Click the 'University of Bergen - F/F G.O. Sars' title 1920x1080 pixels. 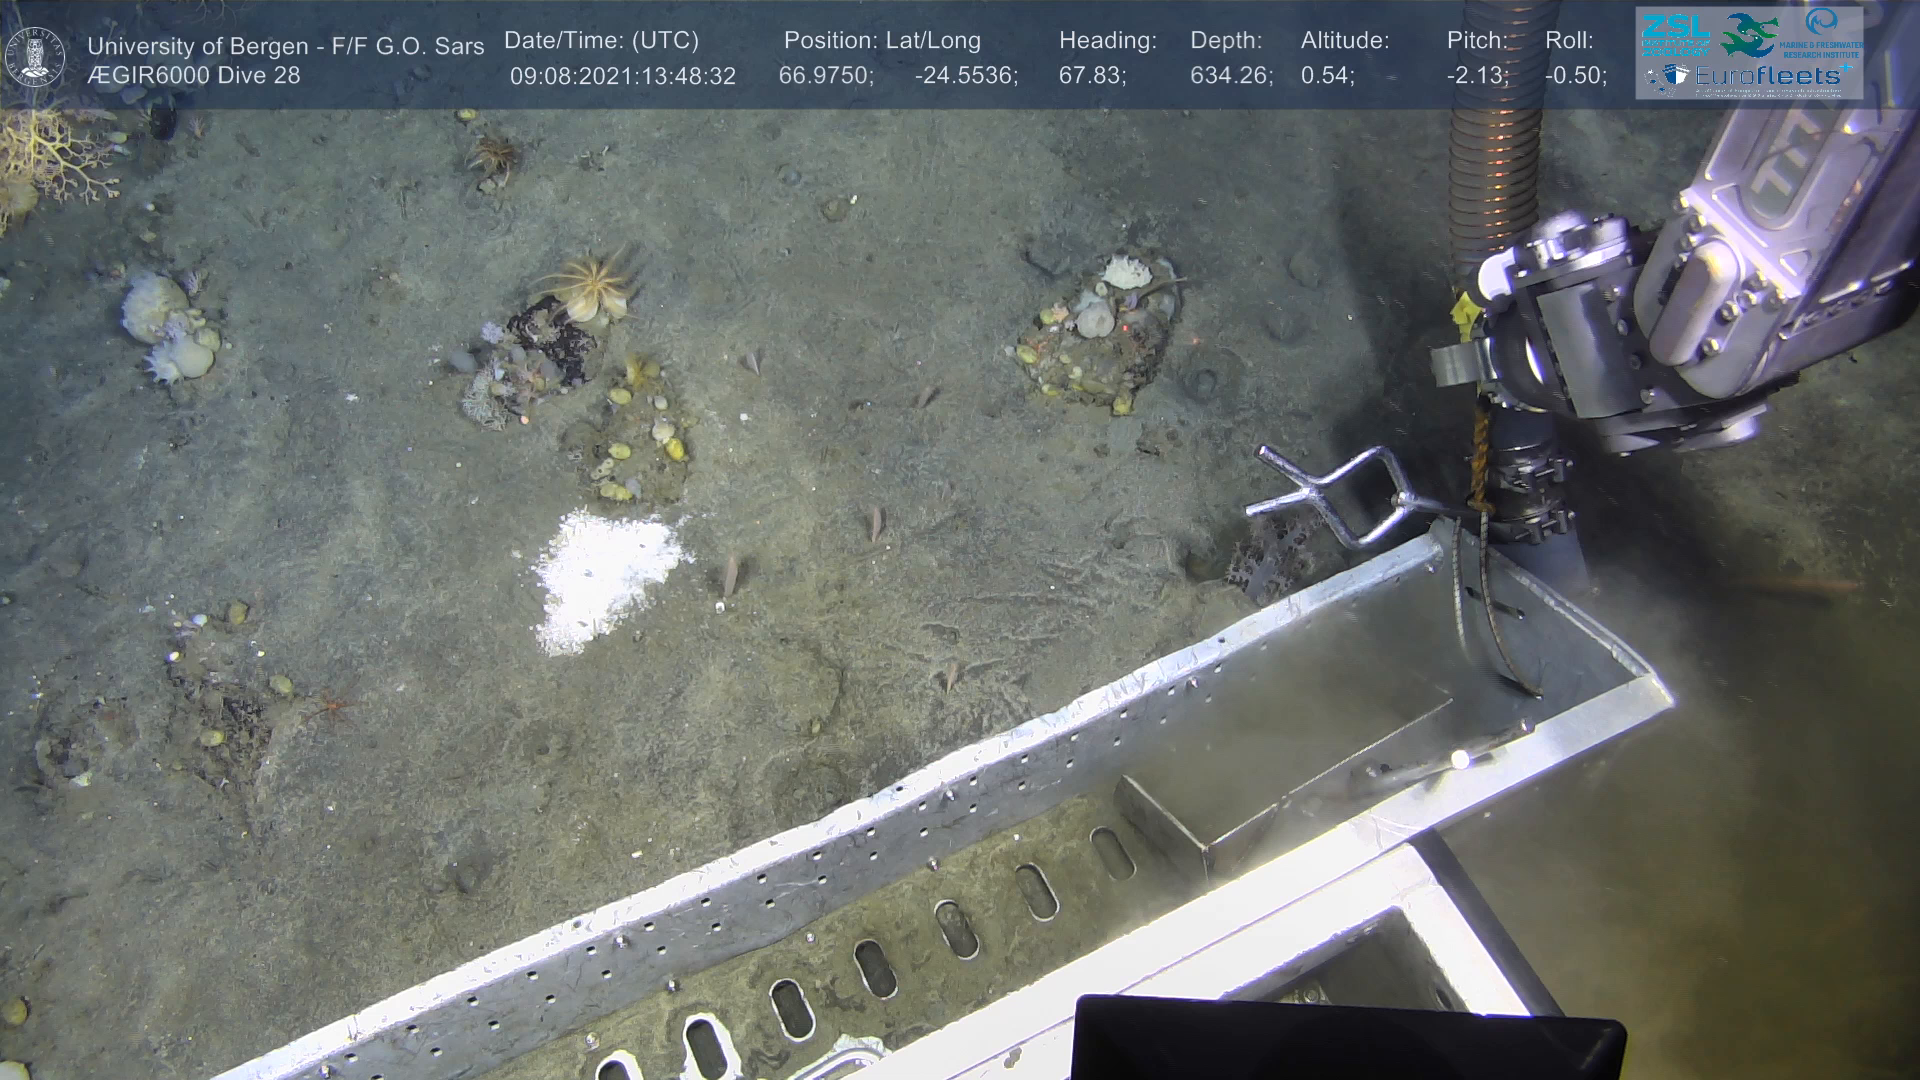(x=285, y=46)
